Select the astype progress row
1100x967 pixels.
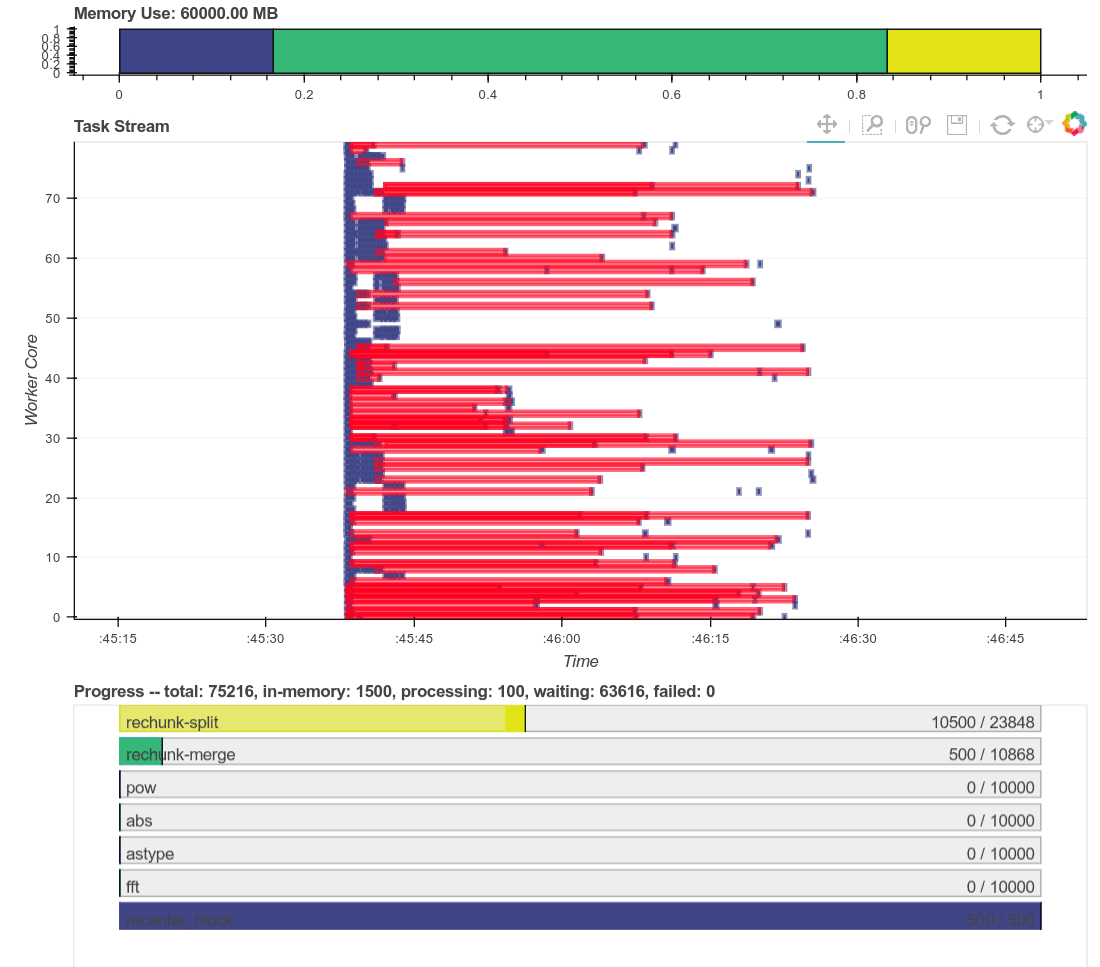click(x=580, y=851)
